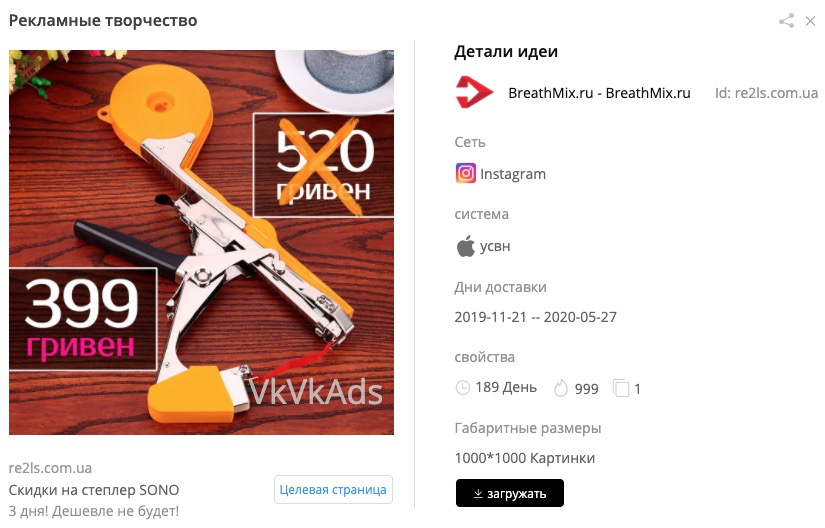This screenshot has height=528, width=825.
Task: Click the copies icon beside 1
Action: (x=621, y=389)
